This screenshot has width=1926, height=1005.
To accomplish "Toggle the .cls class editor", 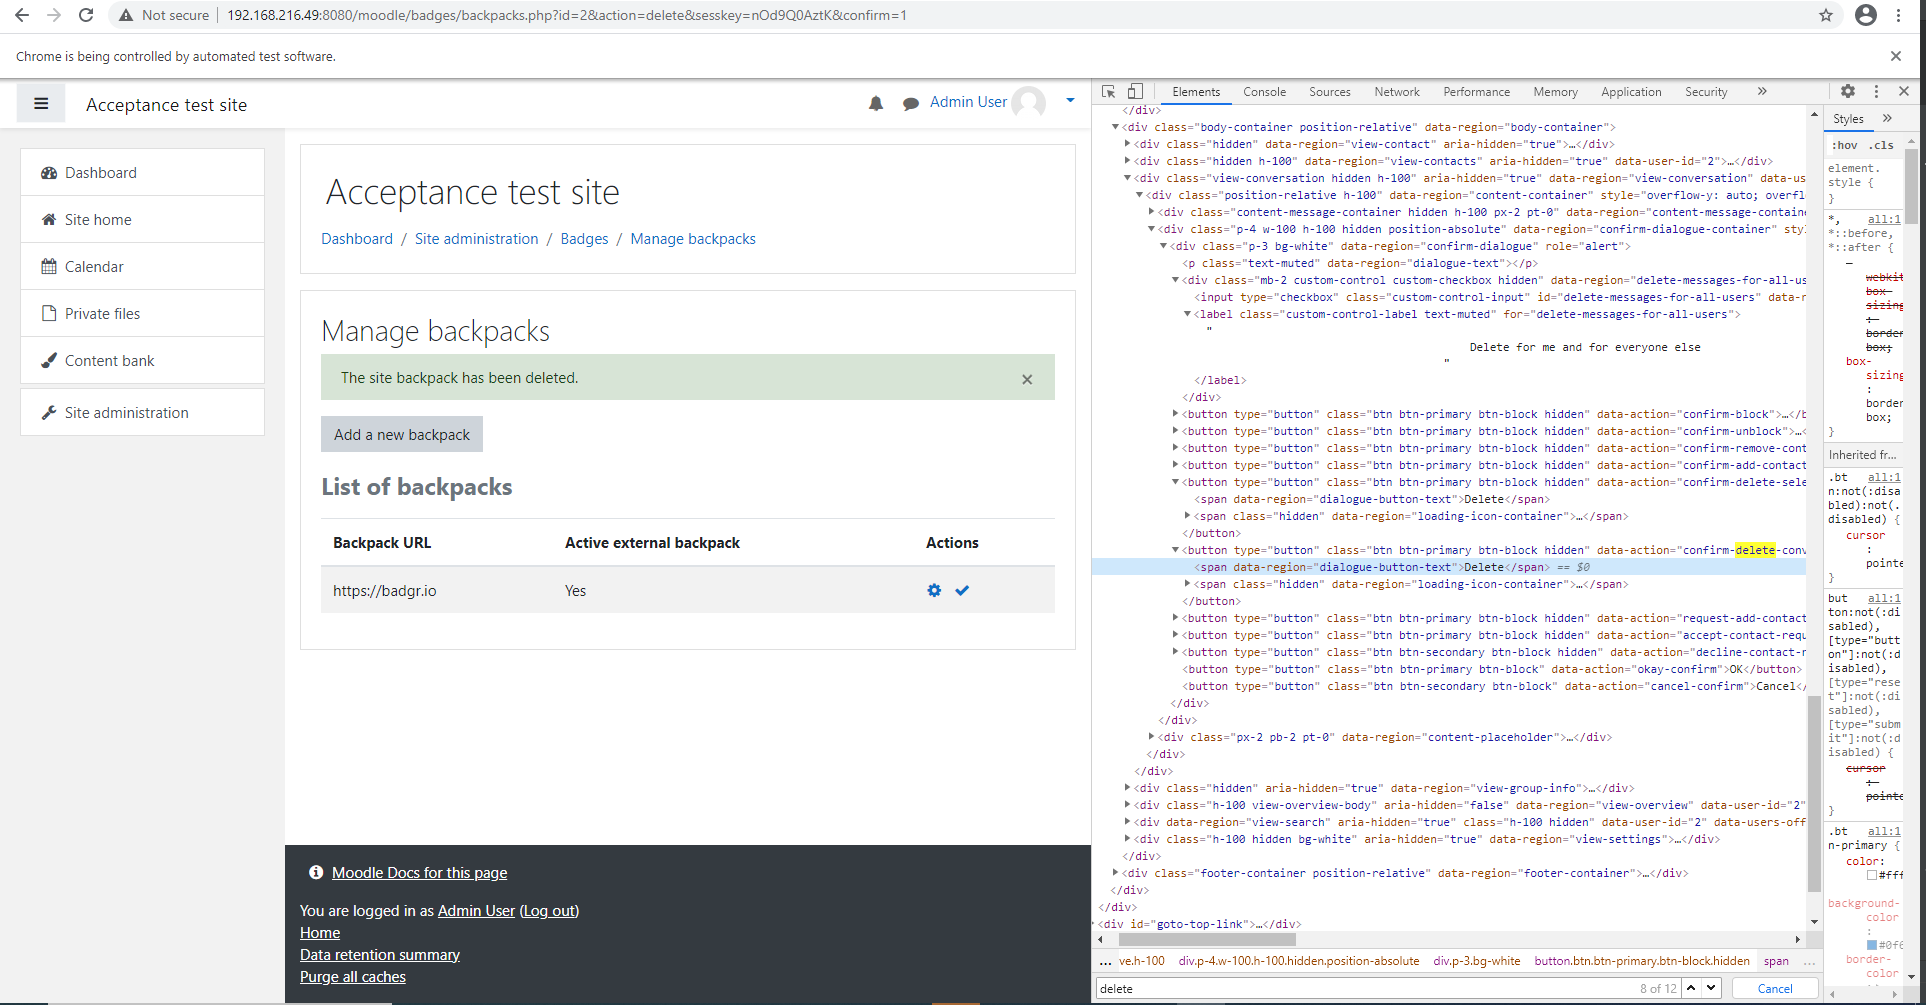I will 1882,145.
